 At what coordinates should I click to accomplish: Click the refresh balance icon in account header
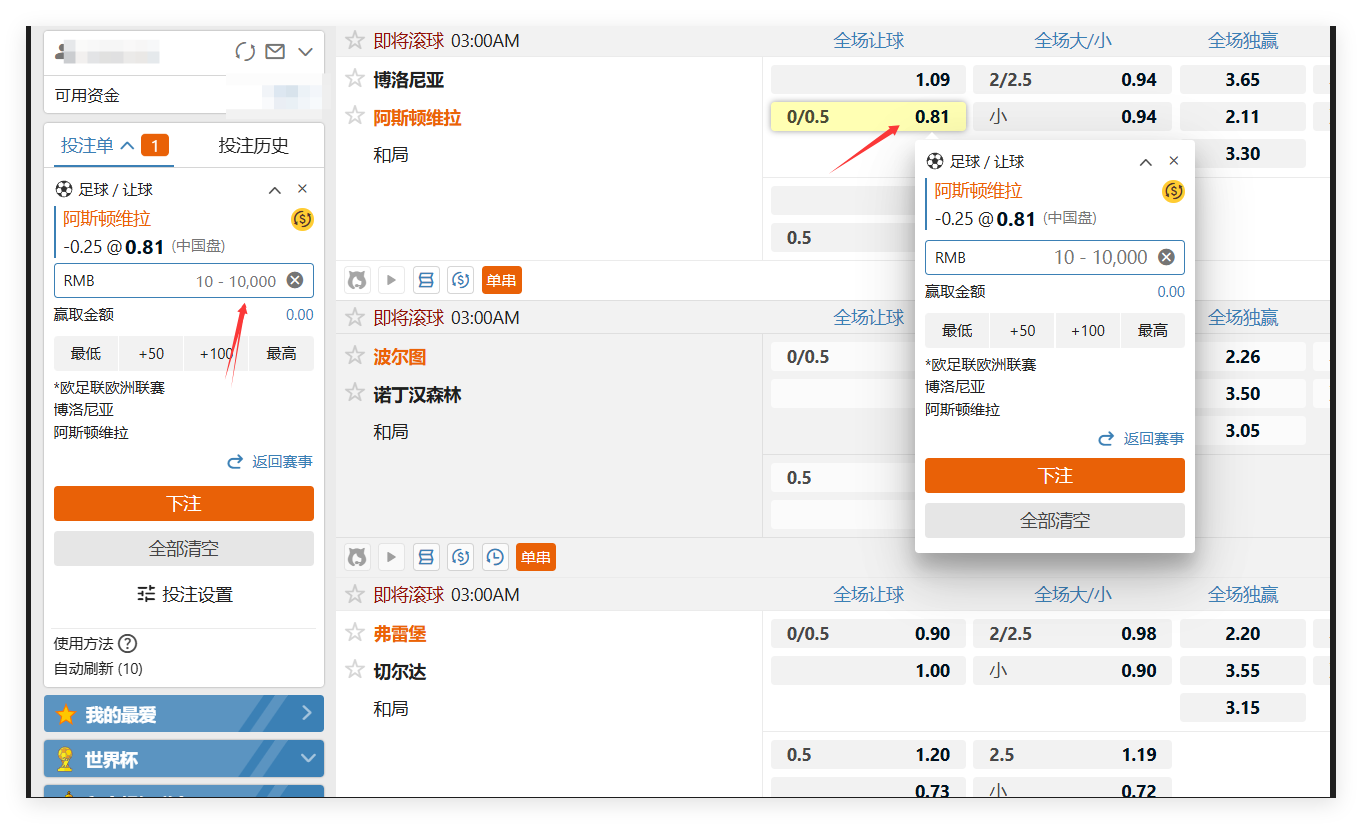click(245, 52)
